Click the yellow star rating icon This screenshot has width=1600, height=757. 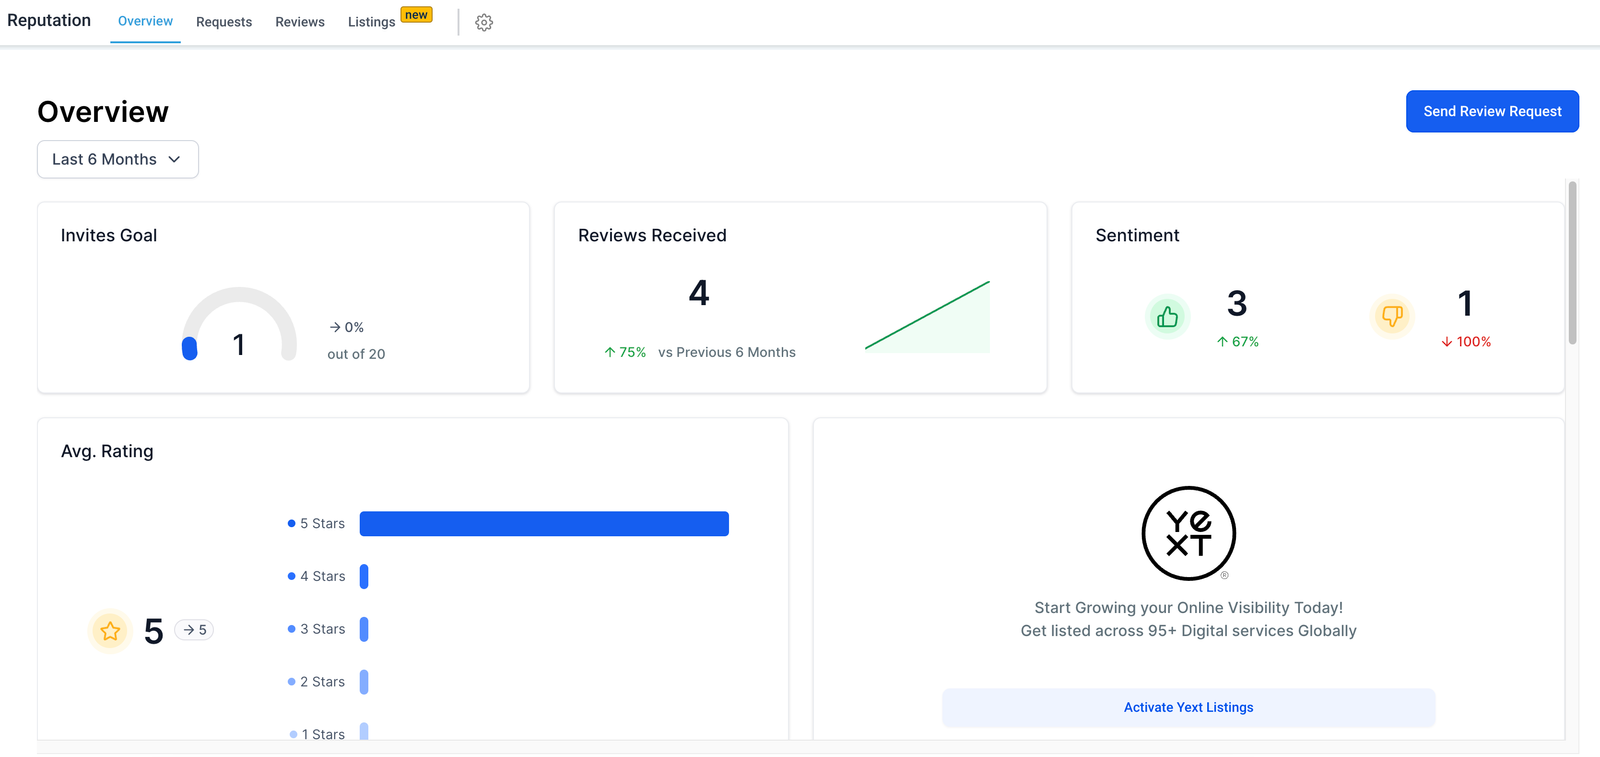point(110,631)
